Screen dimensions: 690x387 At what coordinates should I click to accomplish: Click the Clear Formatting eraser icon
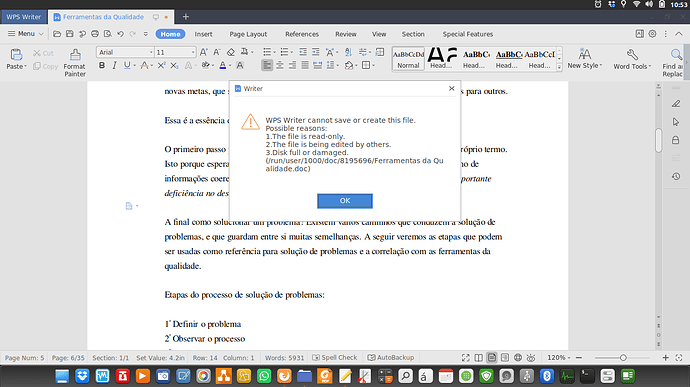pyautogui.click(x=231, y=52)
